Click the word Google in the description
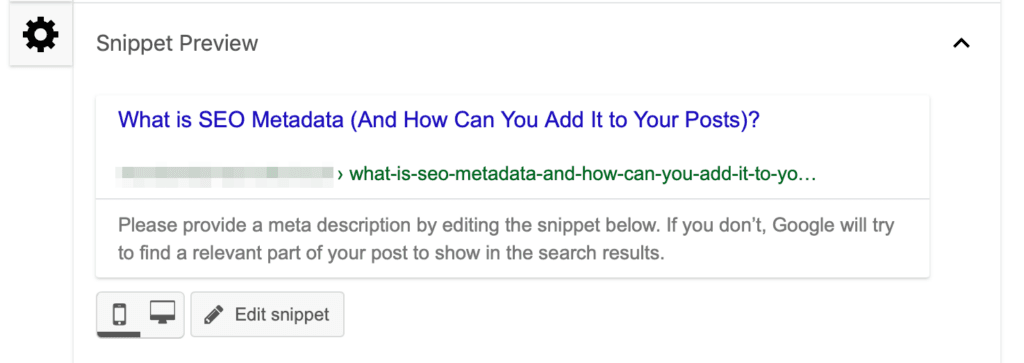Screen dimensions: 1024x363 click(814, 227)
